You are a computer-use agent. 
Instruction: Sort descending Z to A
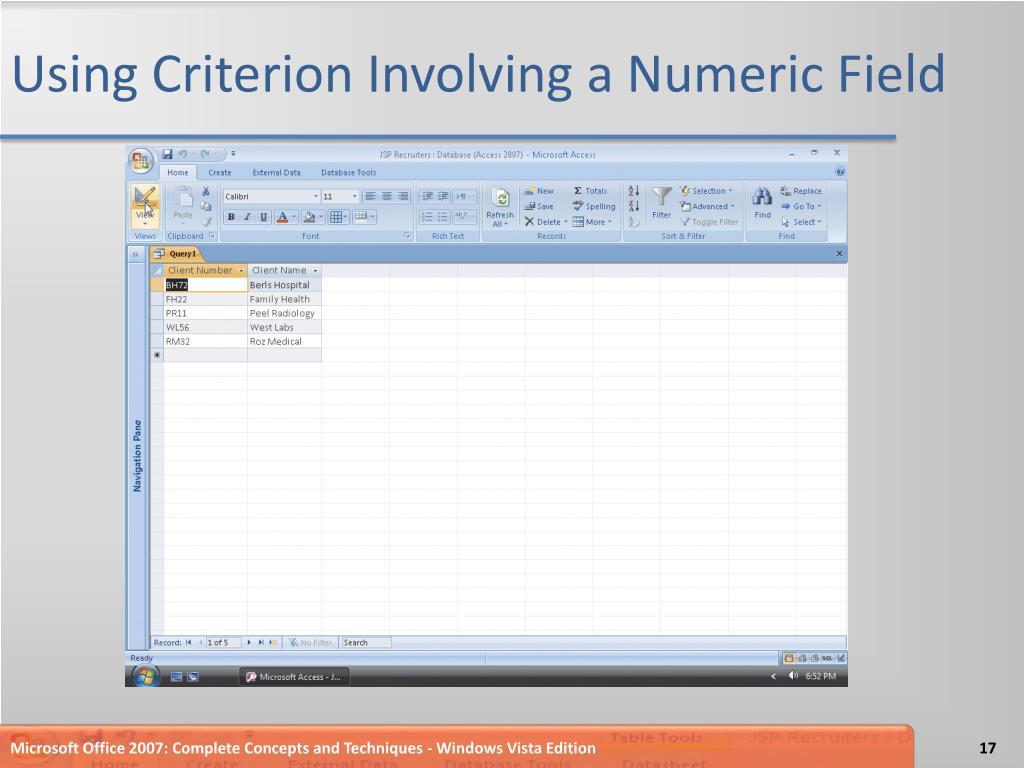pyautogui.click(x=633, y=206)
